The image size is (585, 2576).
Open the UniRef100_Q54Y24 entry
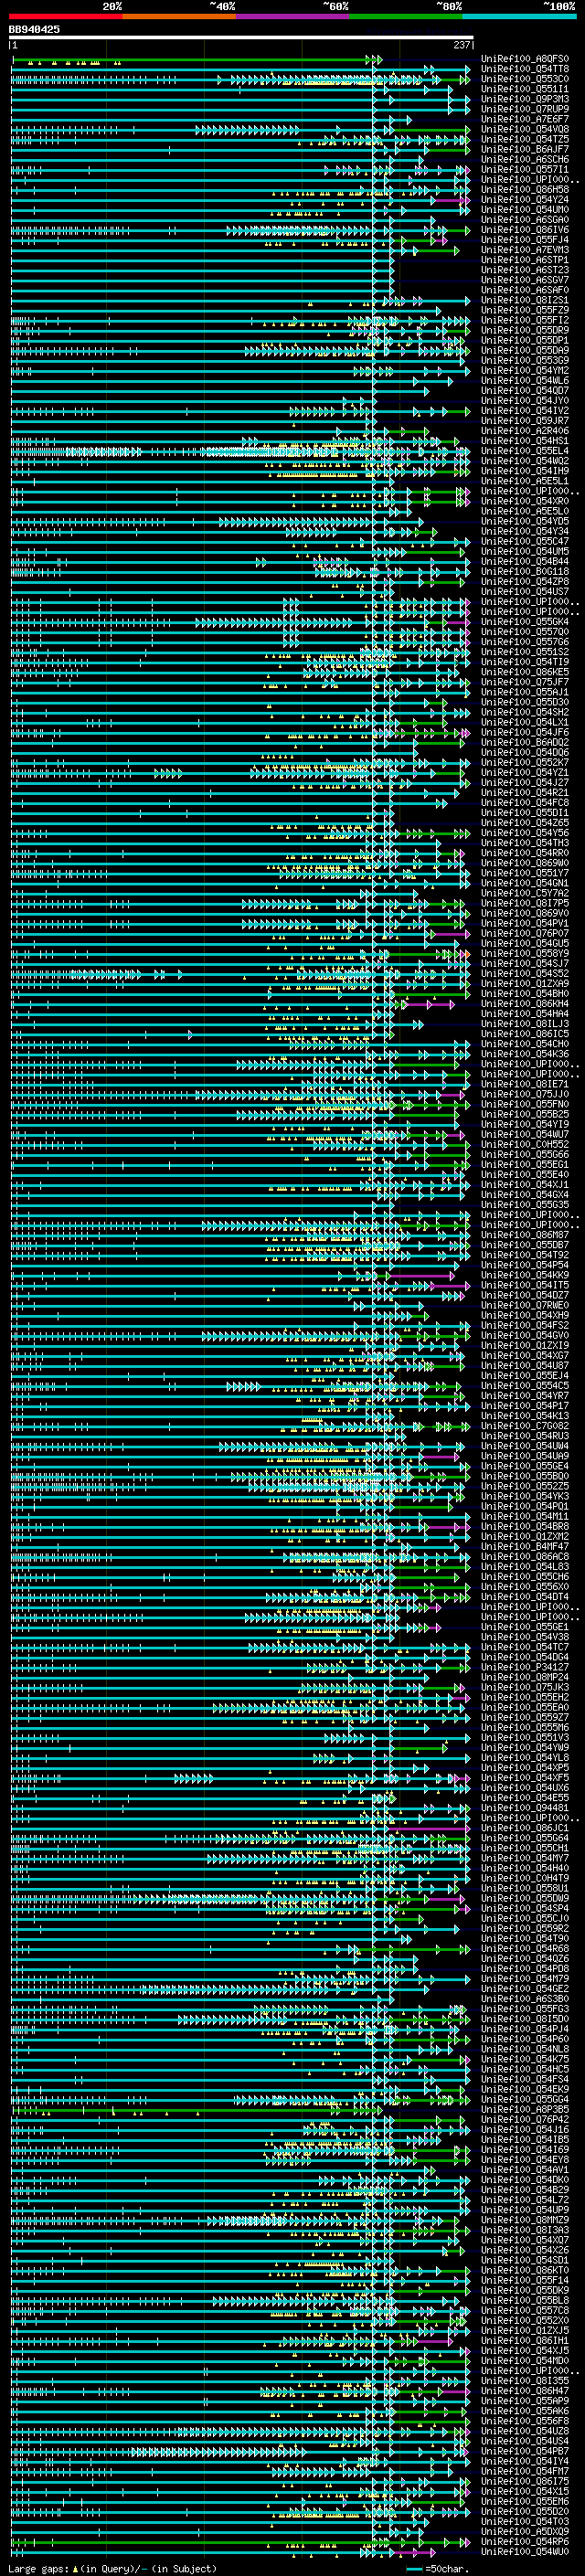click(524, 199)
